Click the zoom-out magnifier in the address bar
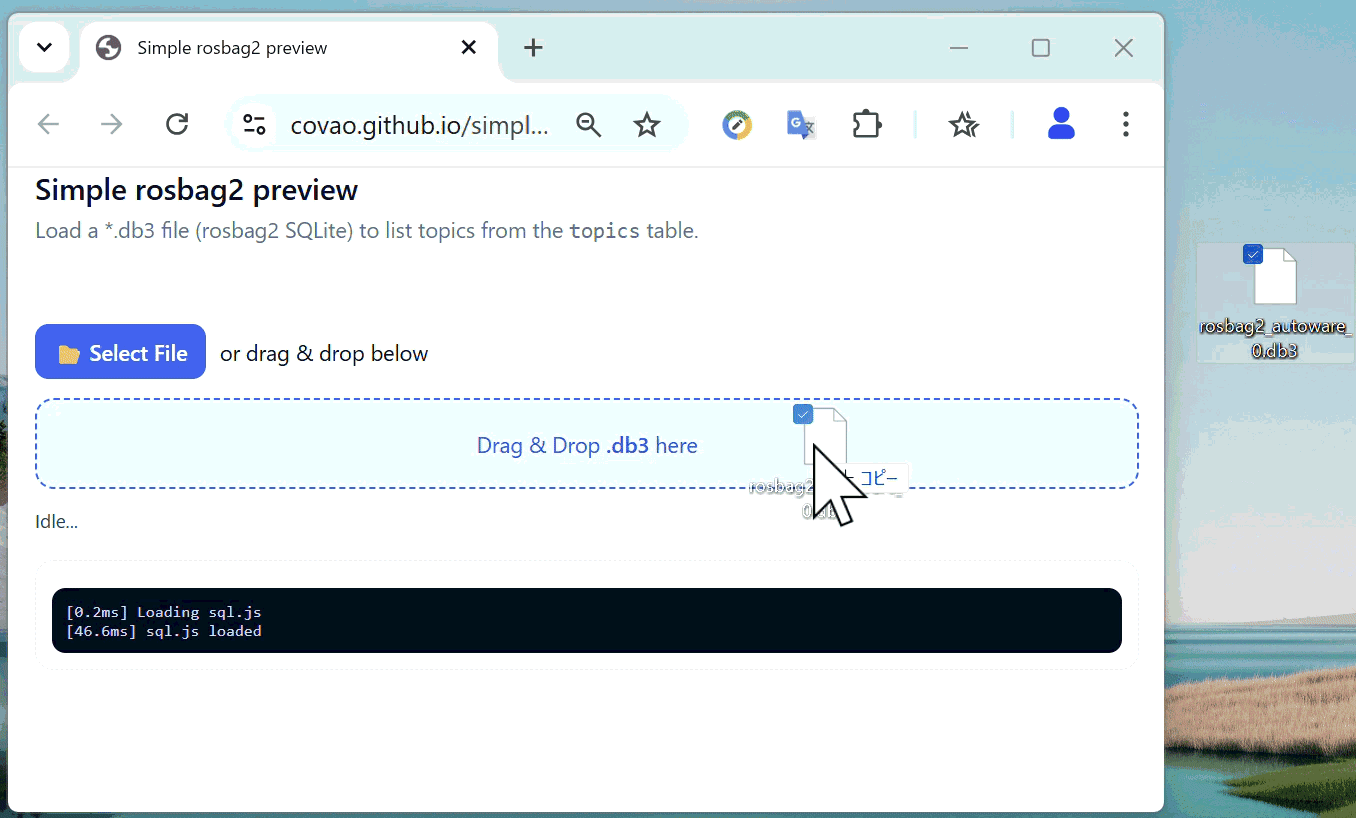 click(589, 124)
